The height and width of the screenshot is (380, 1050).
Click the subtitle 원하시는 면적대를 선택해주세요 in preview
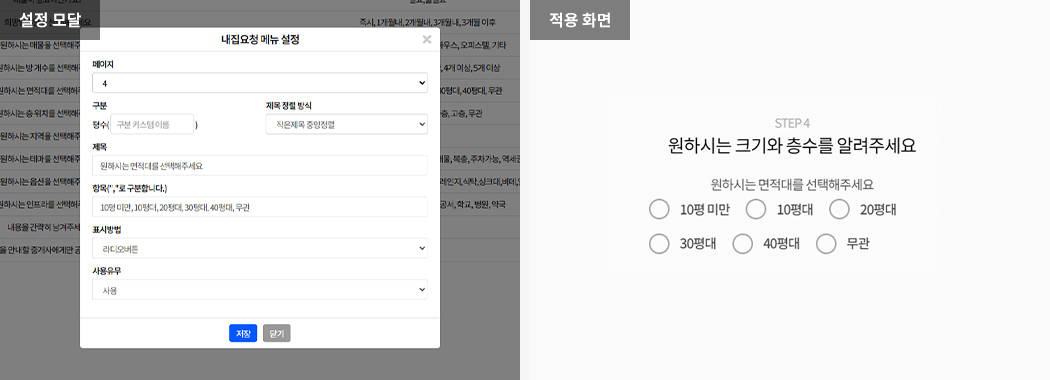point(792,184)
